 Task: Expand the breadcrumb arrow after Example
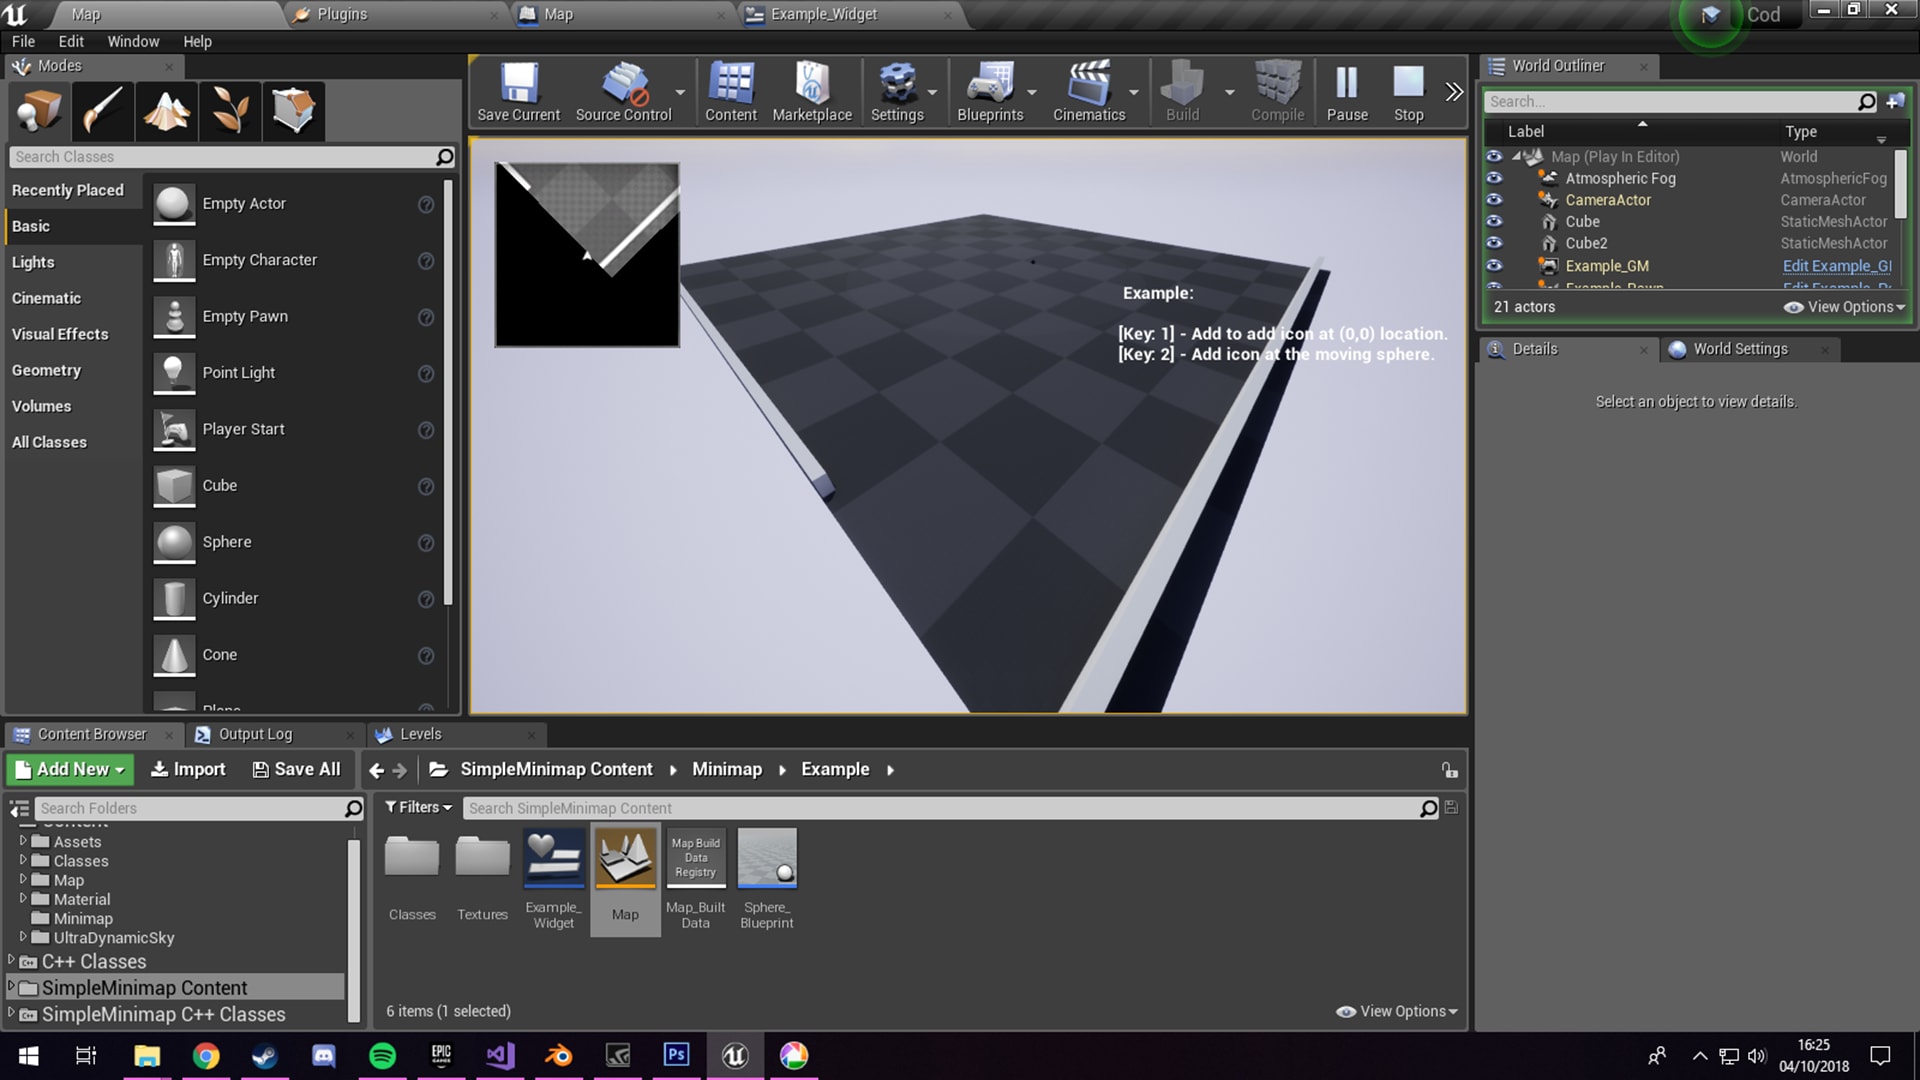(x=890, y=770)
